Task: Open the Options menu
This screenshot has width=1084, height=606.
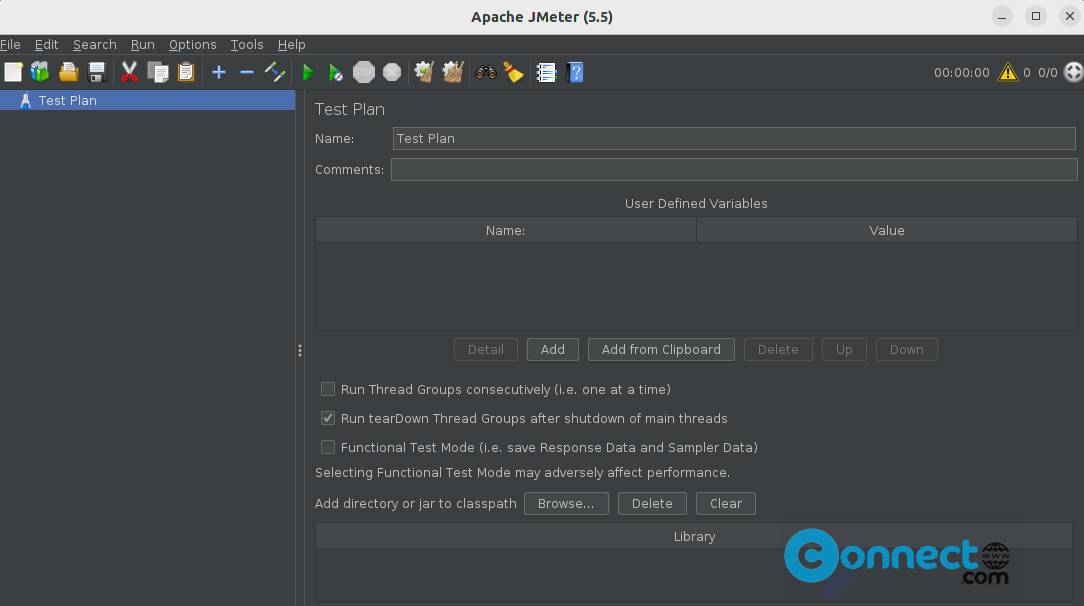Action: (192, 44)
